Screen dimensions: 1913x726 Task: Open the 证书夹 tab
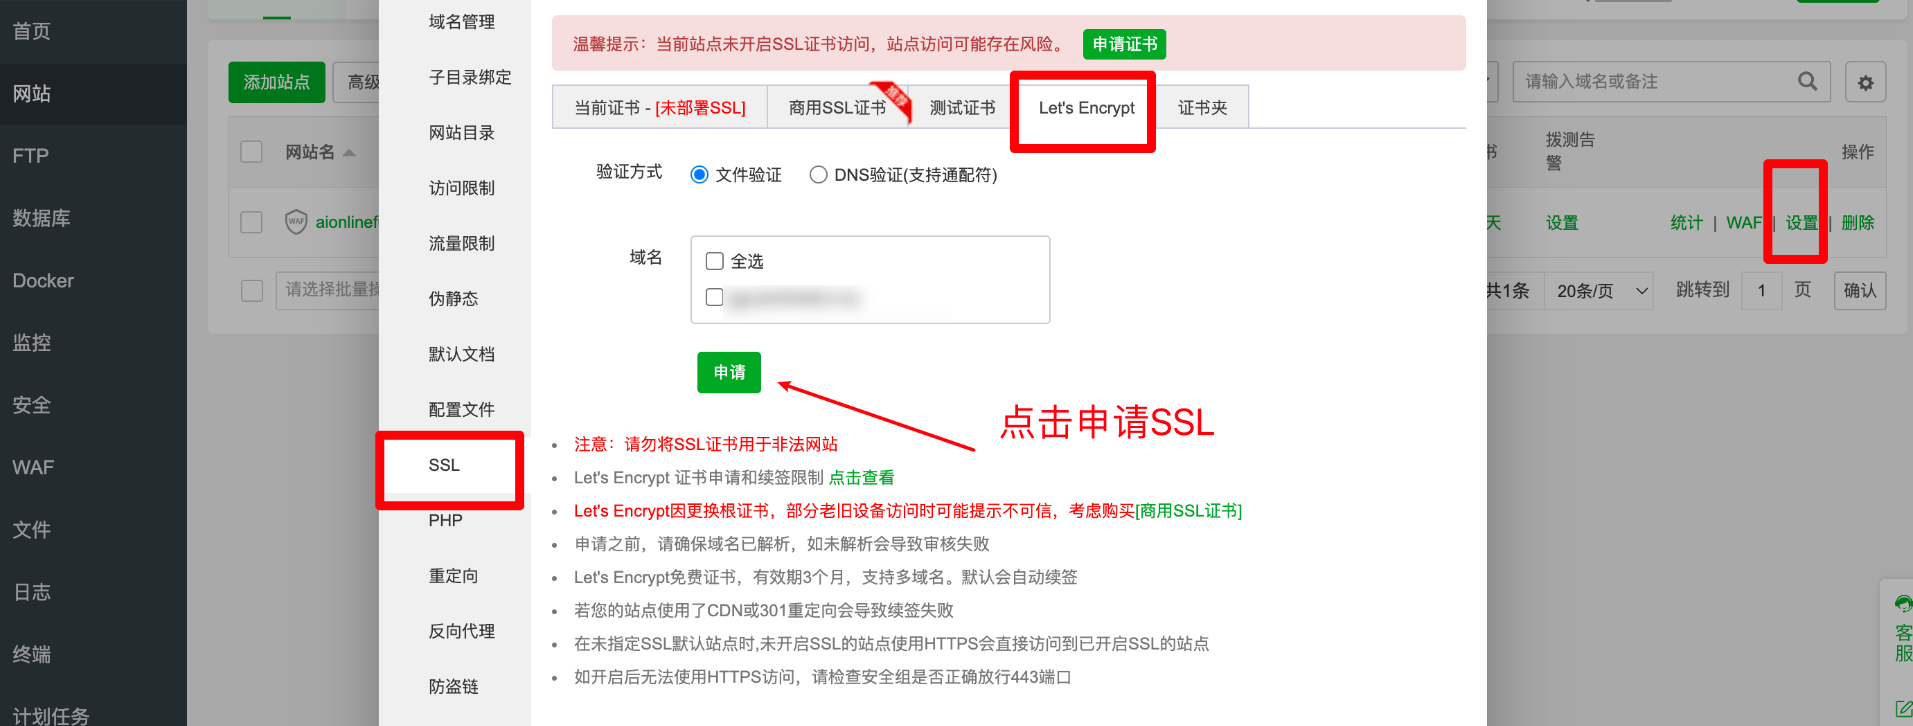(1202, 108)
